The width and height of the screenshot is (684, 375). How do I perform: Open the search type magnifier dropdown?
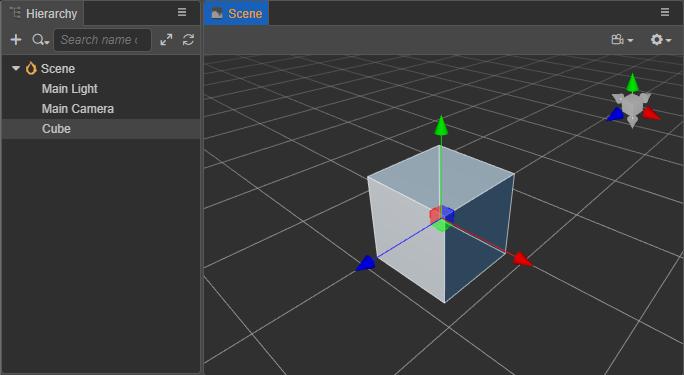click(40, 40)
